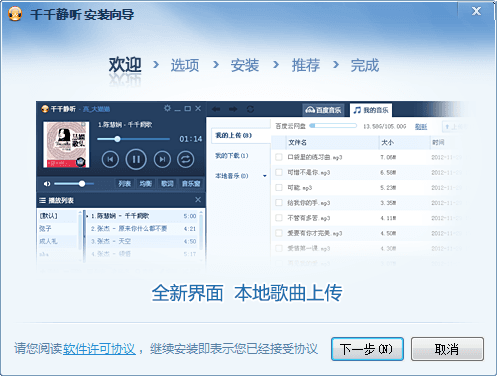Select playlist track 2.张杰 - 原来你什么都不要
Viewport: 497px width, 376px height.
tap(143, 229)
